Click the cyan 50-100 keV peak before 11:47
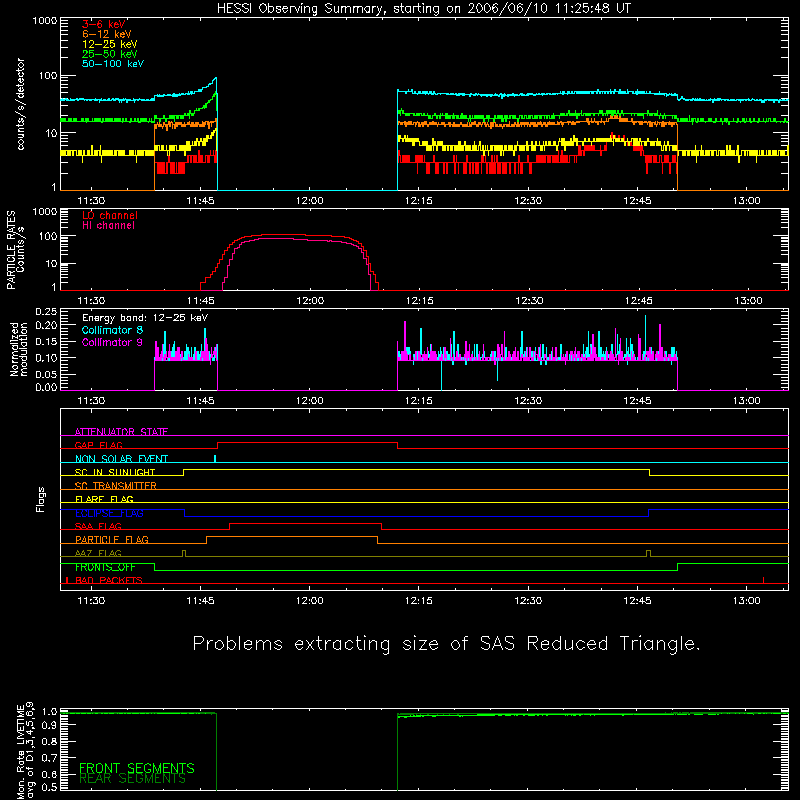 tap(216, 78)
